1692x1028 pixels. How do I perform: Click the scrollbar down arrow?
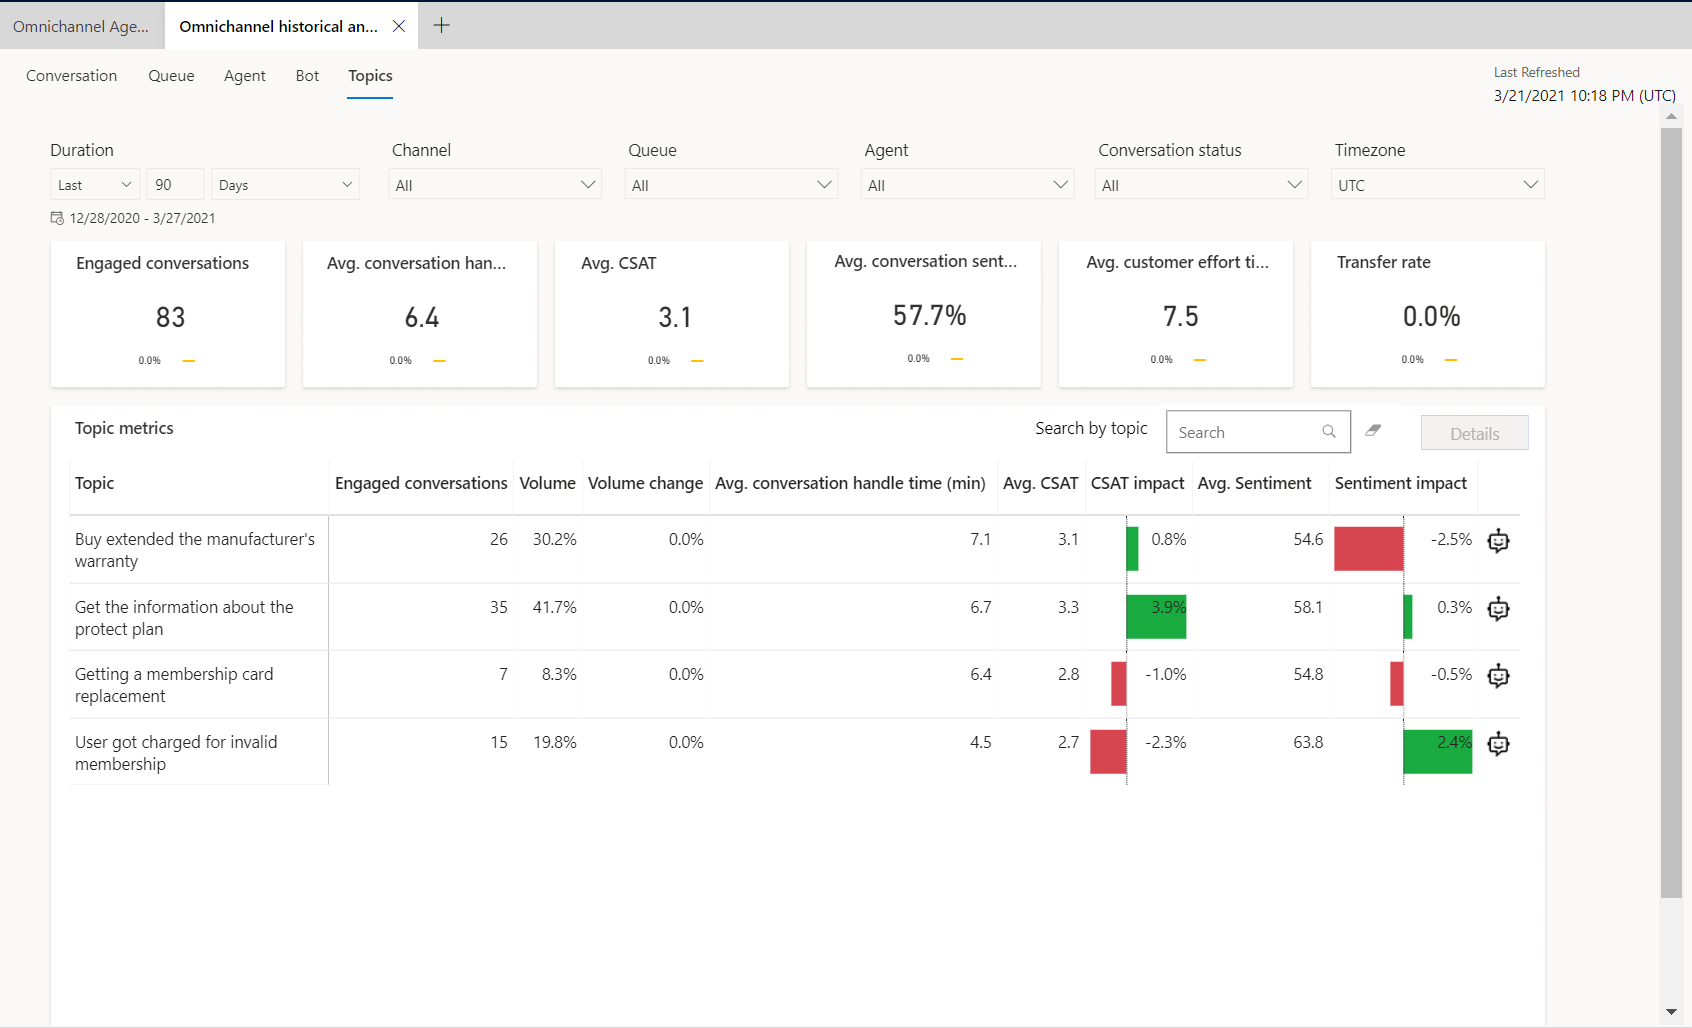pos(1671,1012)
